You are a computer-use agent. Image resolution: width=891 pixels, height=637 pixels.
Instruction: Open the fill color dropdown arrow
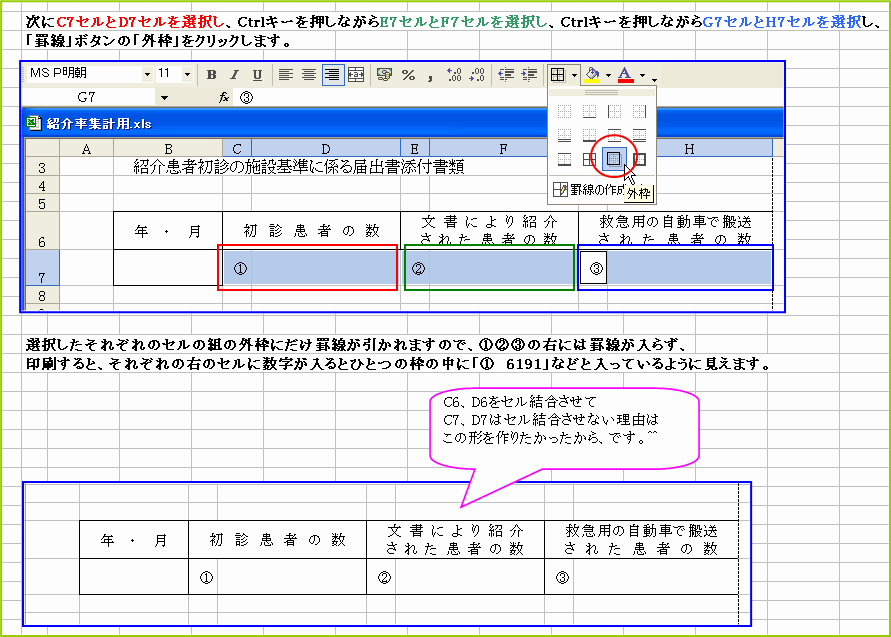[607, 74]
